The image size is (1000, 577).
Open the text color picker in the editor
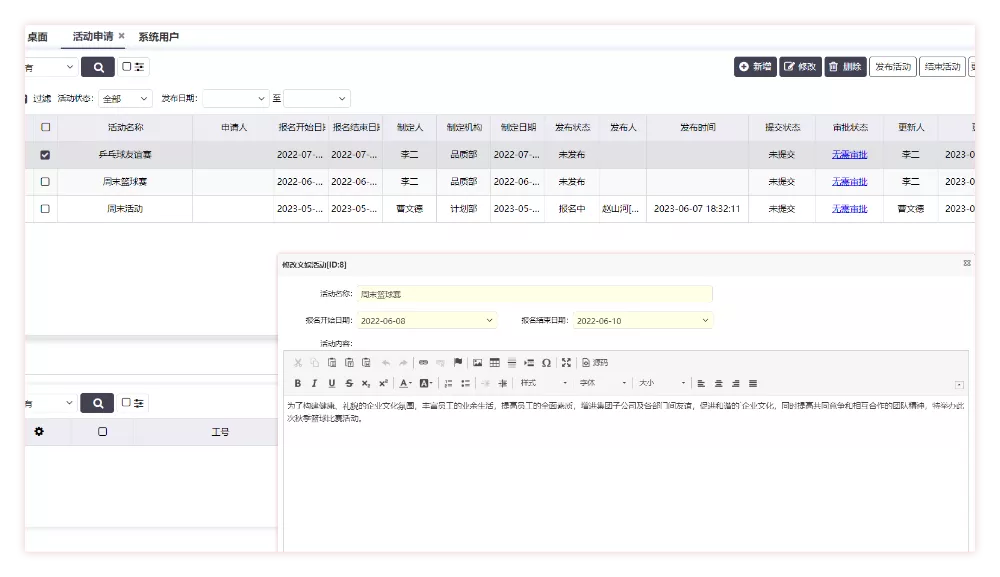[x=405, y=383]
